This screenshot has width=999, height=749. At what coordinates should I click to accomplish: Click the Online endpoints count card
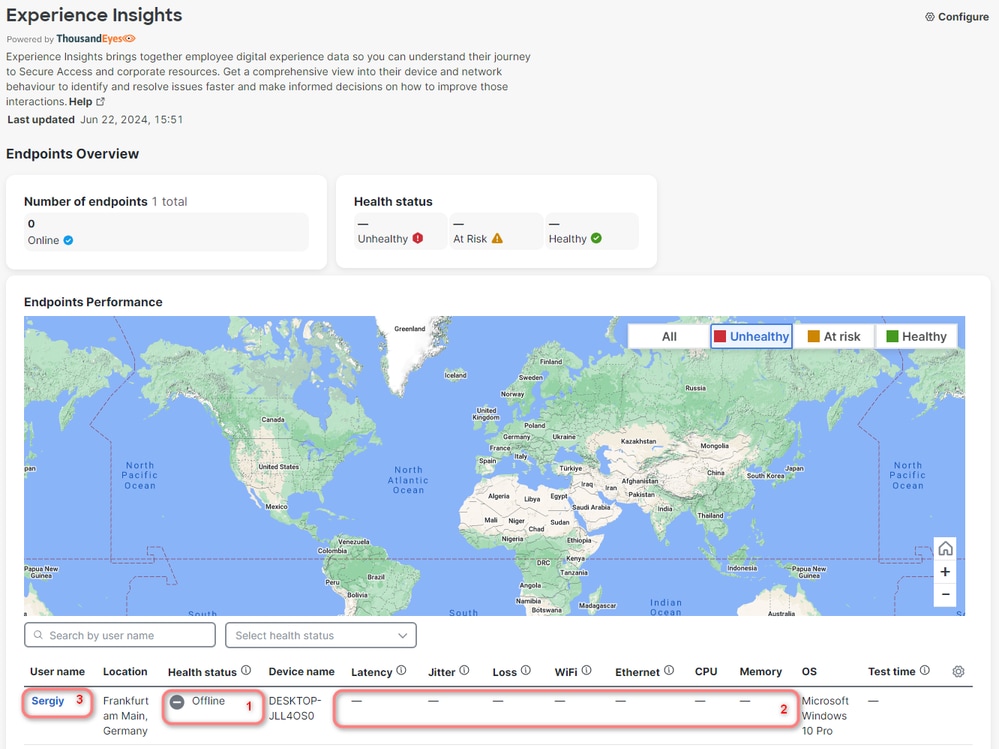coord(166,232)
